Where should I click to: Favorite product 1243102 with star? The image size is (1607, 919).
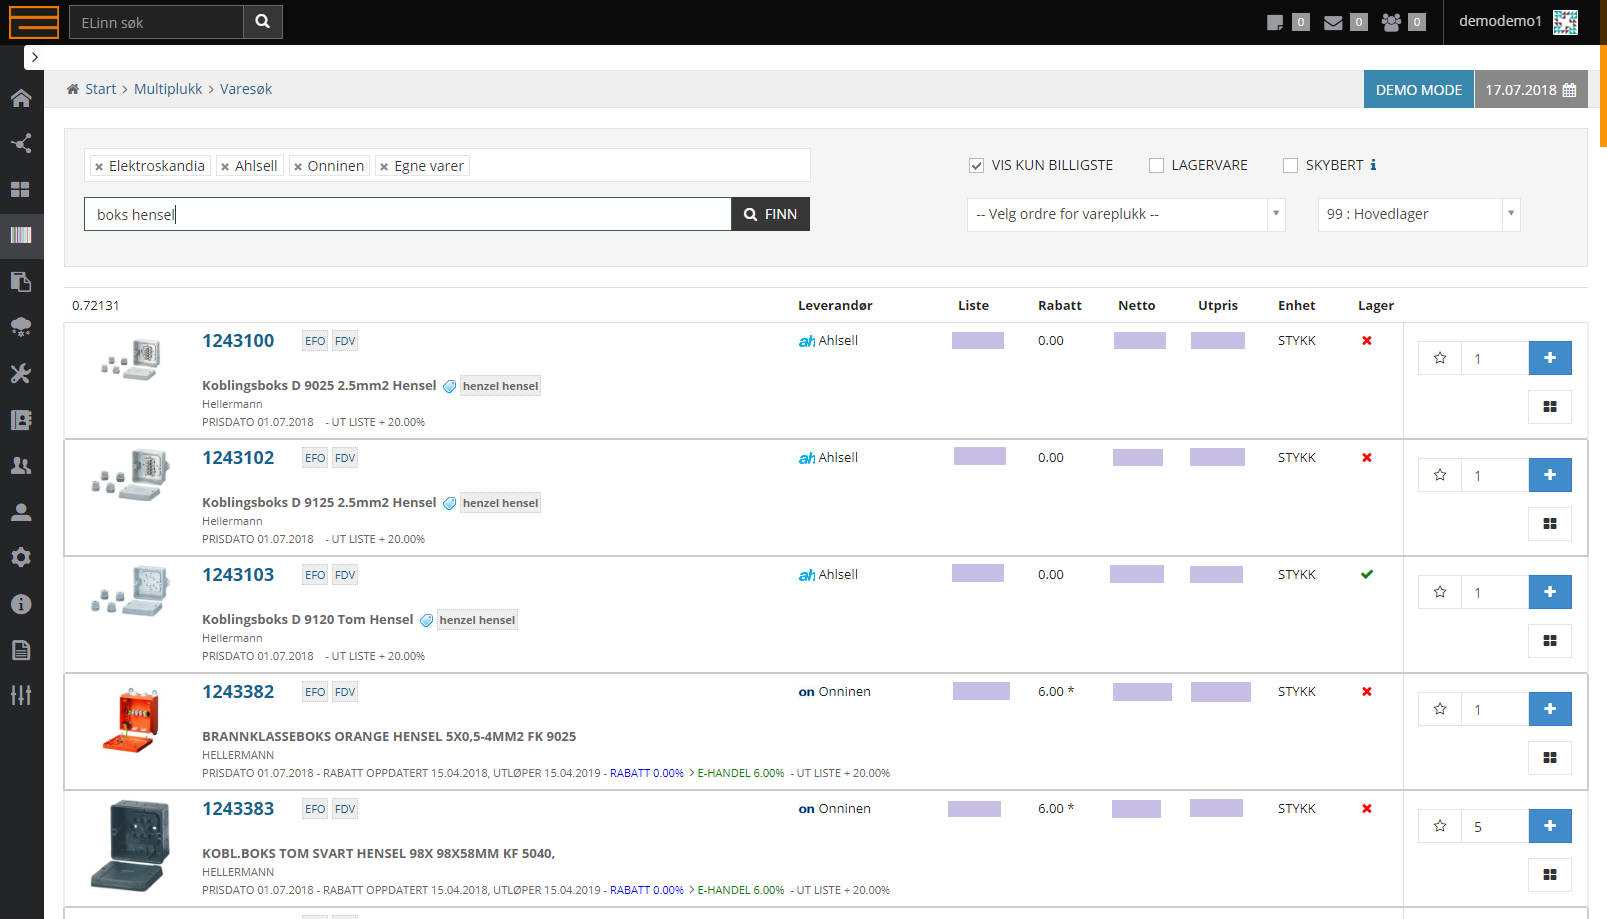(1440, 475)
